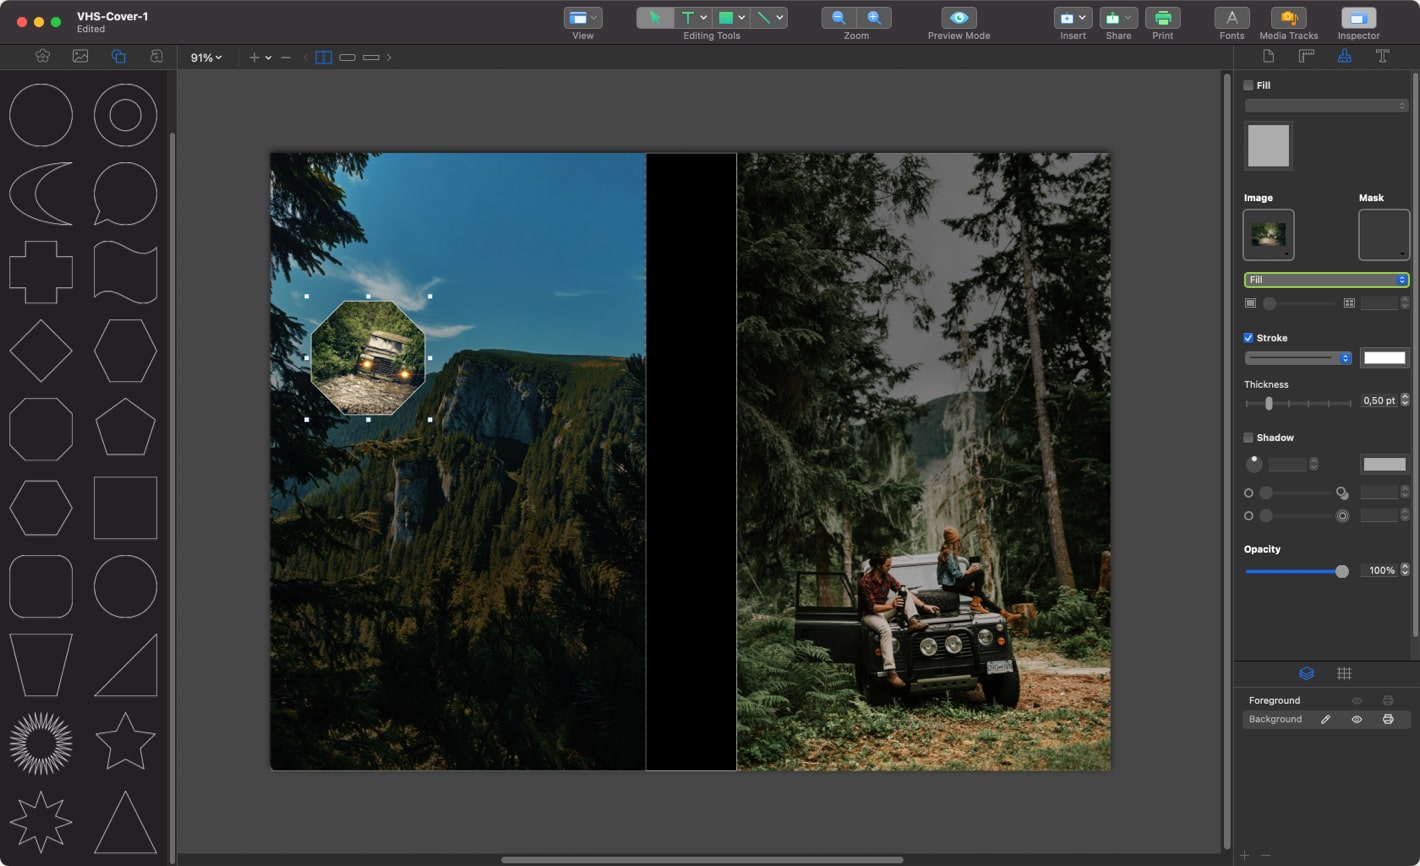Image resolution: width=1420 pixels, height=866 pixels.
Task: Expand the stroke line style dropdown
Action: (x=1298, y=358)
